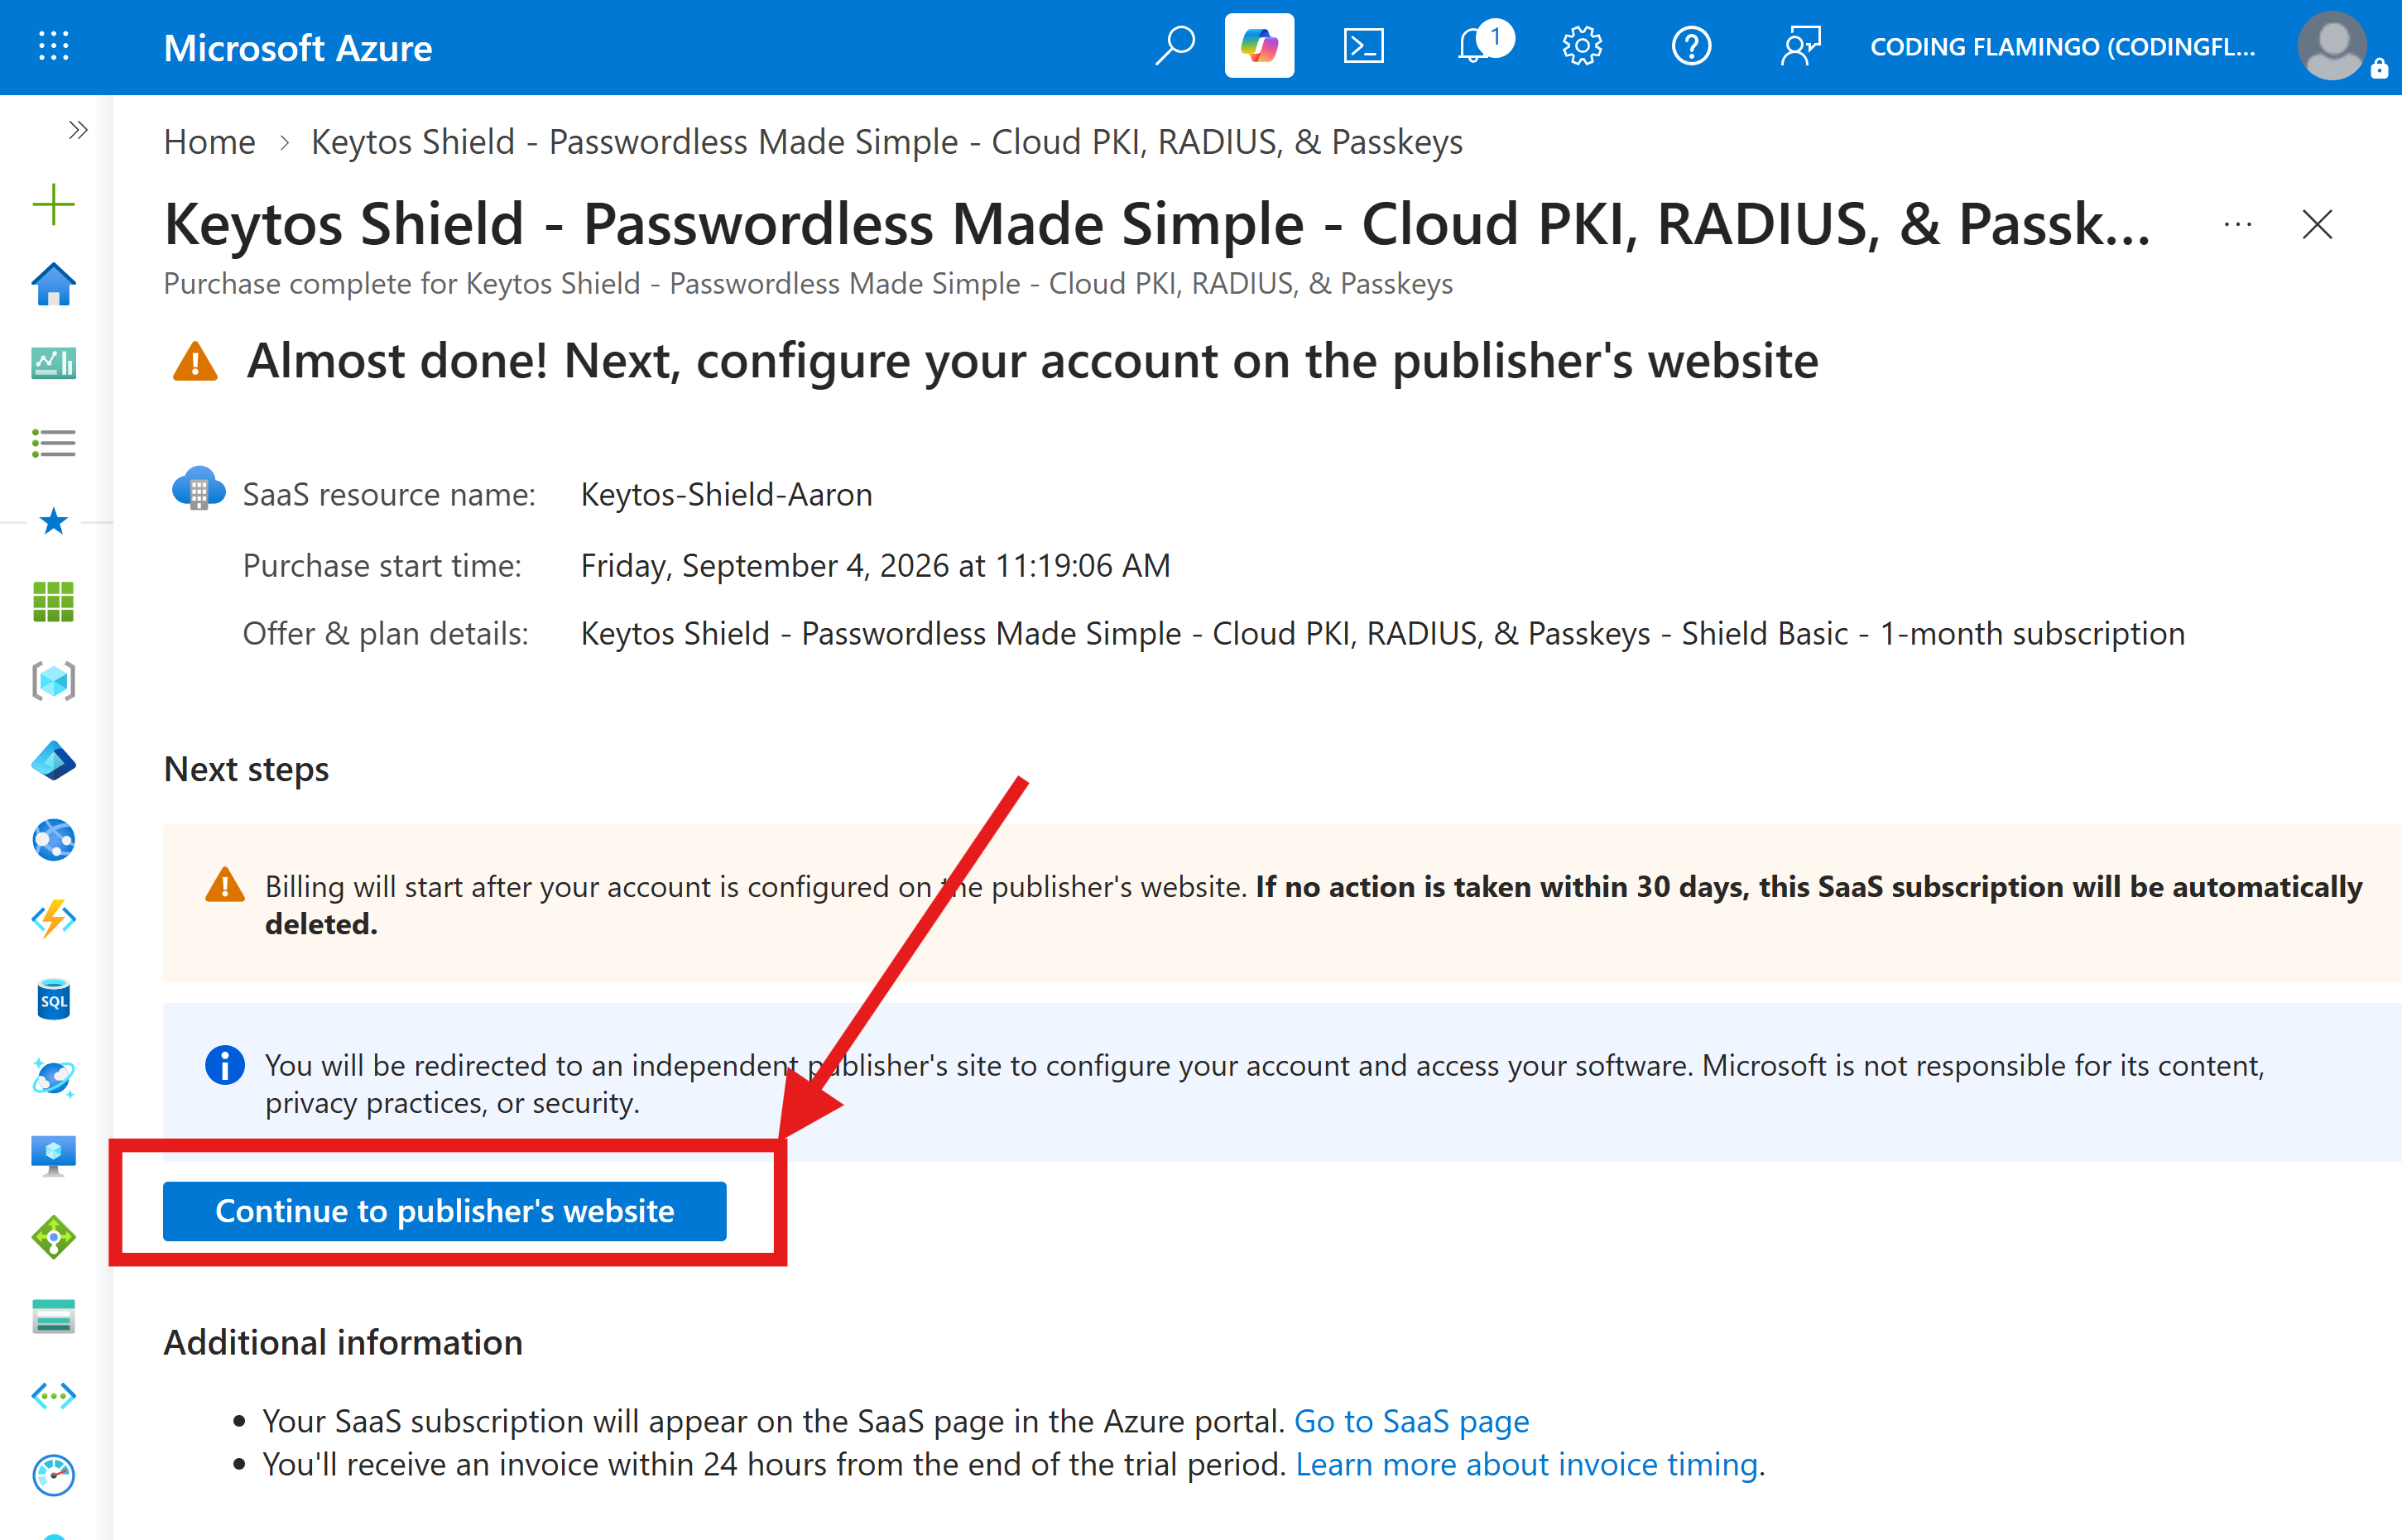Open Learn more about invoice timing
The image size is (2402, 1540).
[1526, 1464]
